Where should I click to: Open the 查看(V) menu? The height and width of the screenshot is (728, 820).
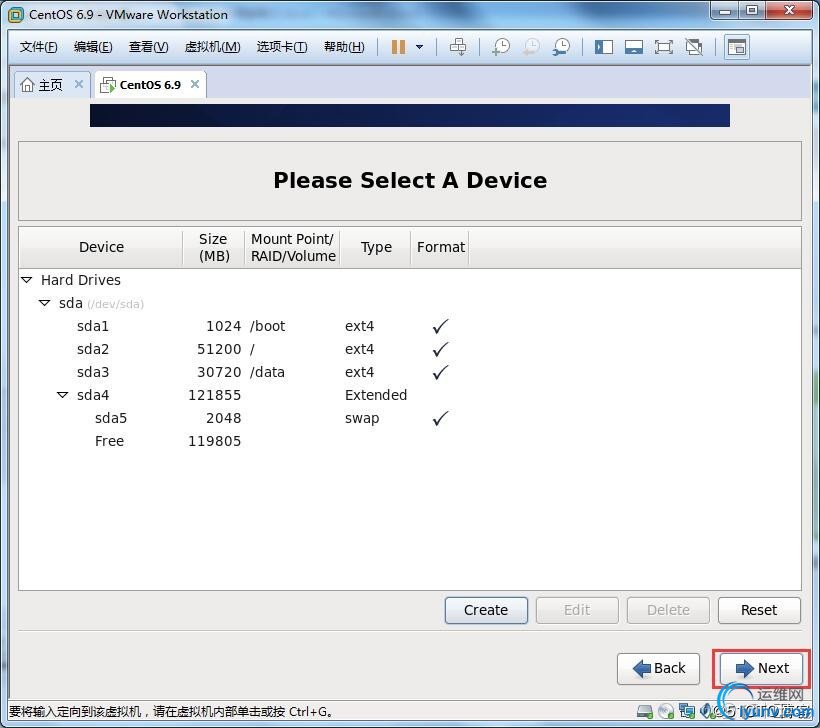tap(149, 47)
